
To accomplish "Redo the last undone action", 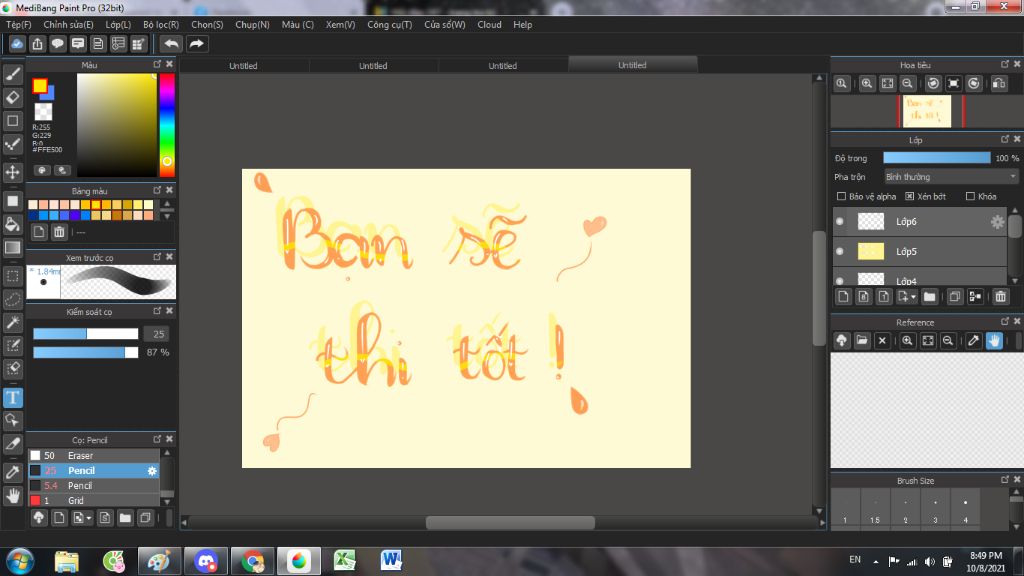I will click(x=196, y=44).
